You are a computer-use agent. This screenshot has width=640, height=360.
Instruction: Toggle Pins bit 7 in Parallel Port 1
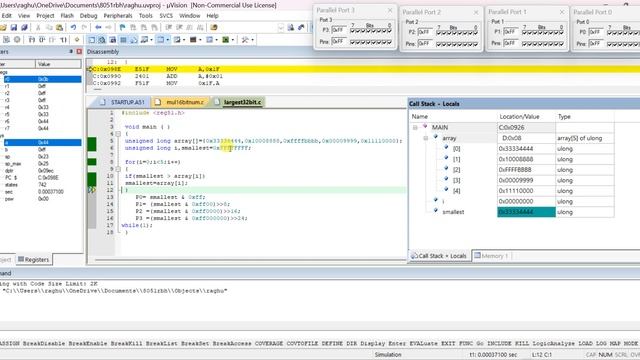pyautogui.click(x=524, y=43)
